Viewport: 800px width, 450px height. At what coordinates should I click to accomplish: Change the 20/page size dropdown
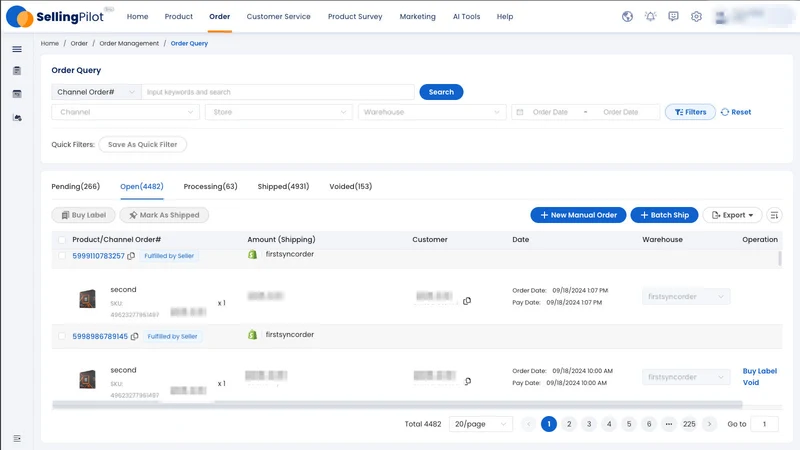(x=481, y=424)
